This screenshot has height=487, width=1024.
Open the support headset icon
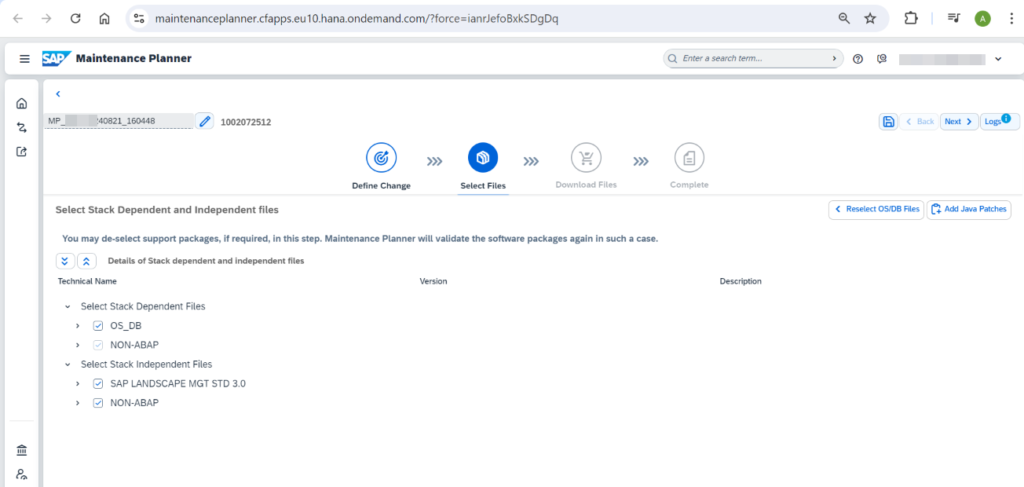click(x=882, y=59)
